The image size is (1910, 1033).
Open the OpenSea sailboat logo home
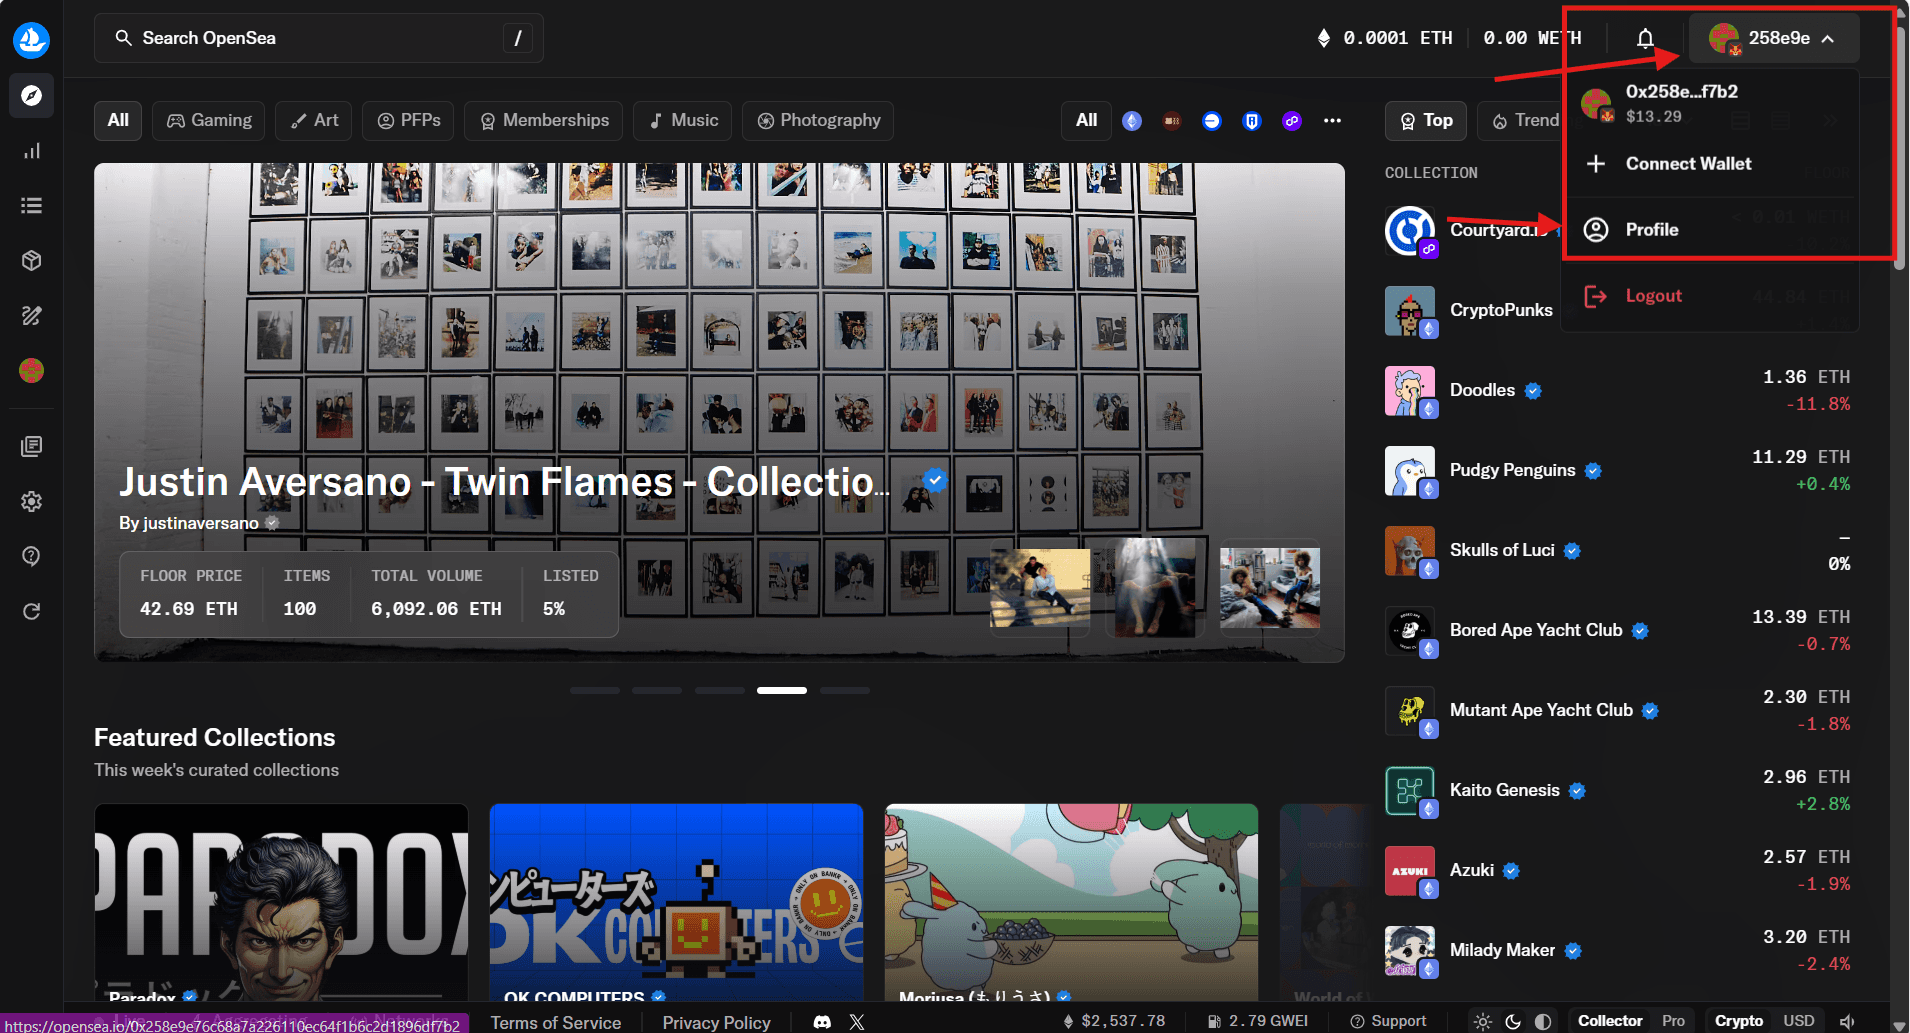click(31, 40)
